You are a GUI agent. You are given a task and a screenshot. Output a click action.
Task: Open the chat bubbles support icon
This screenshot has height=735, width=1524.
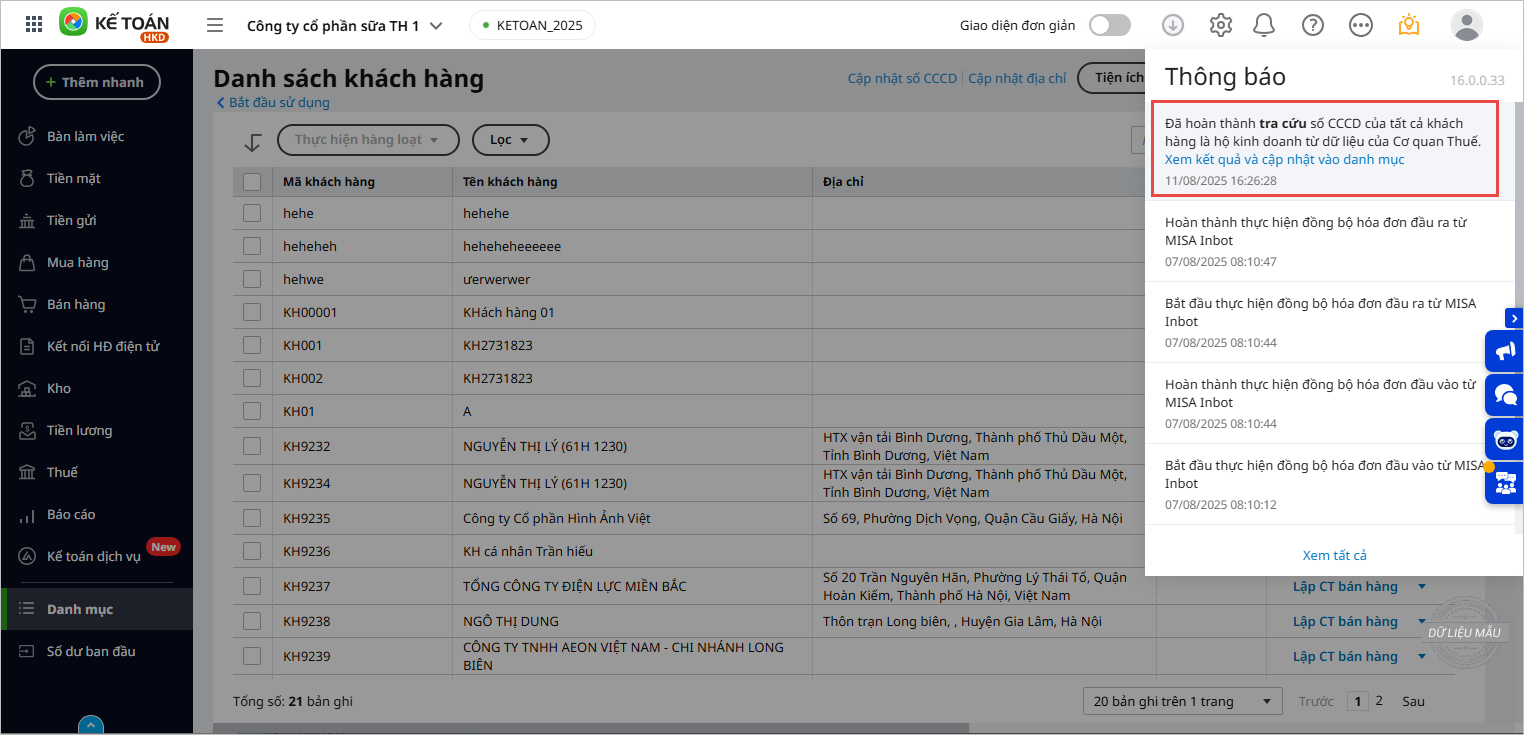(x=1504, y=395)
